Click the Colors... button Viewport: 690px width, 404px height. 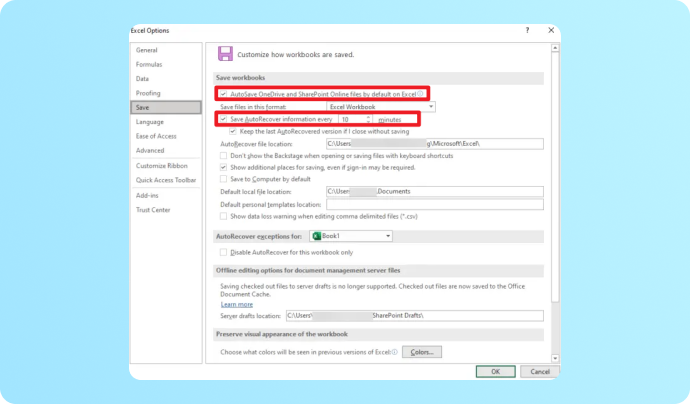coord(422,352)
